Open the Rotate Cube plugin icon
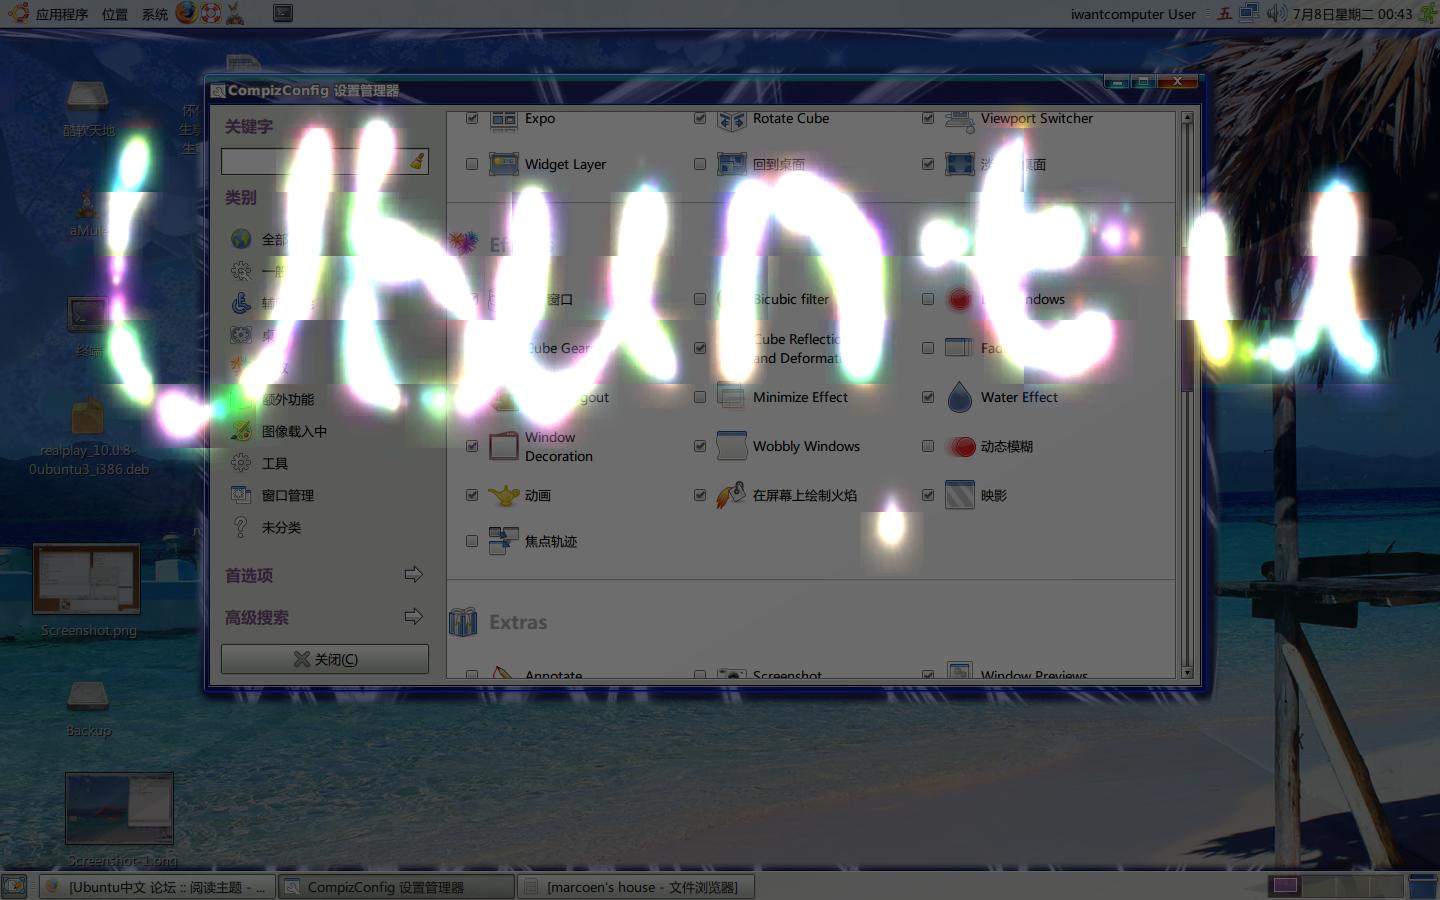Image resolution: width=1440 pixels, height=900 pixels. (x=732, y=120)
